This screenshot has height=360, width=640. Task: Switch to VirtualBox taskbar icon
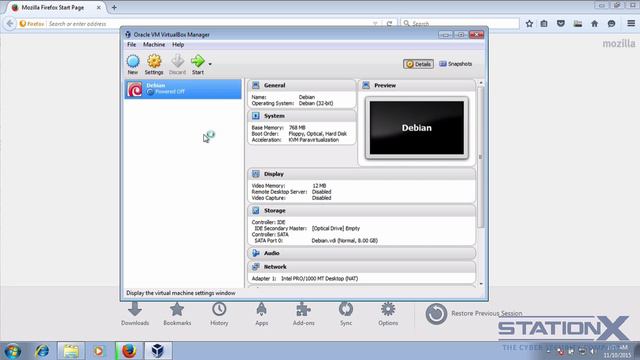pos(158,351)
